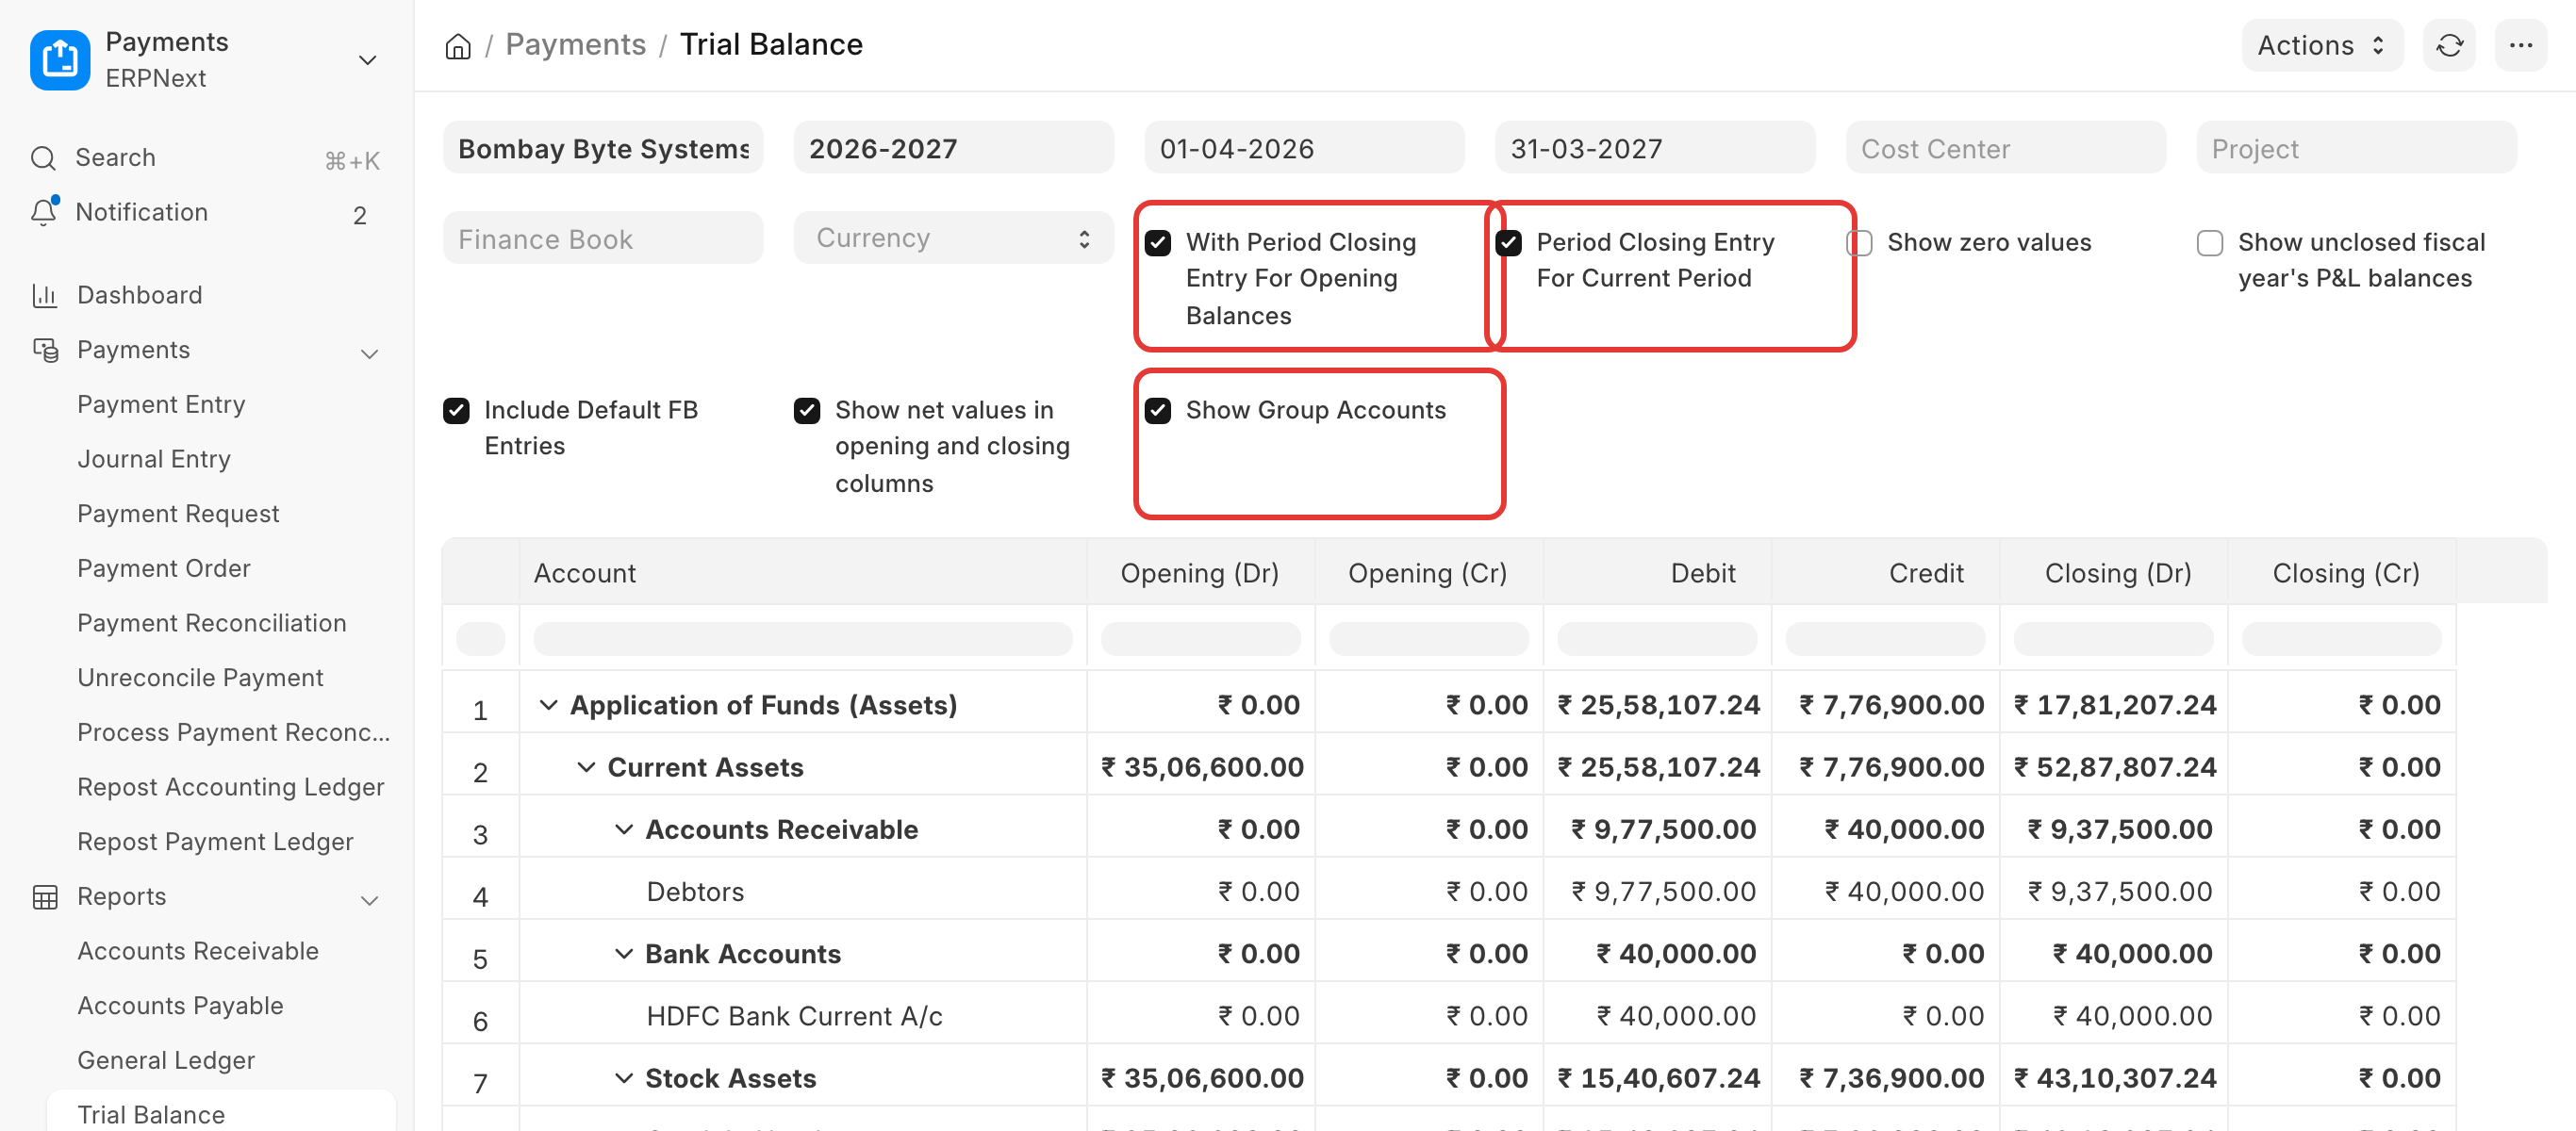Click the Company field Bombay Byte Systems
This screenshot has height=1131, width=2576.
603,148
